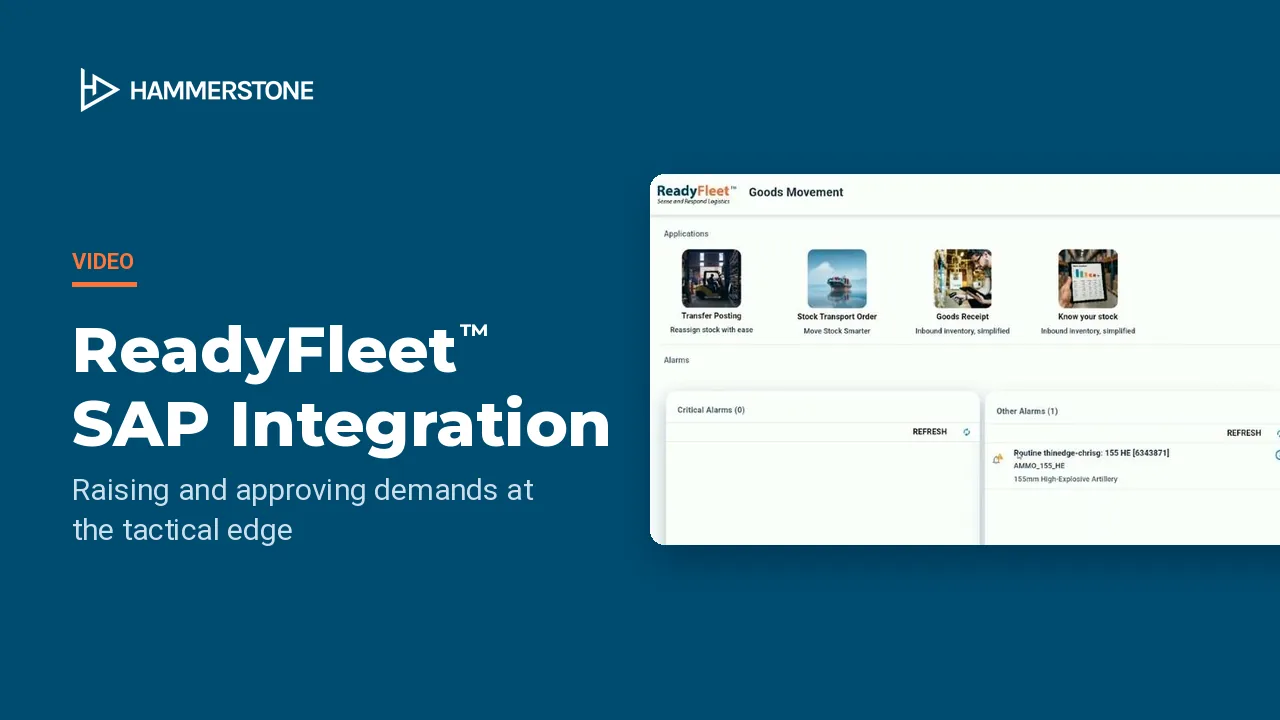Refresh the Critical Alarms panel
The width and height of the screenshot is (1280, 720).
pyautogui.click(x=929, y=432)
